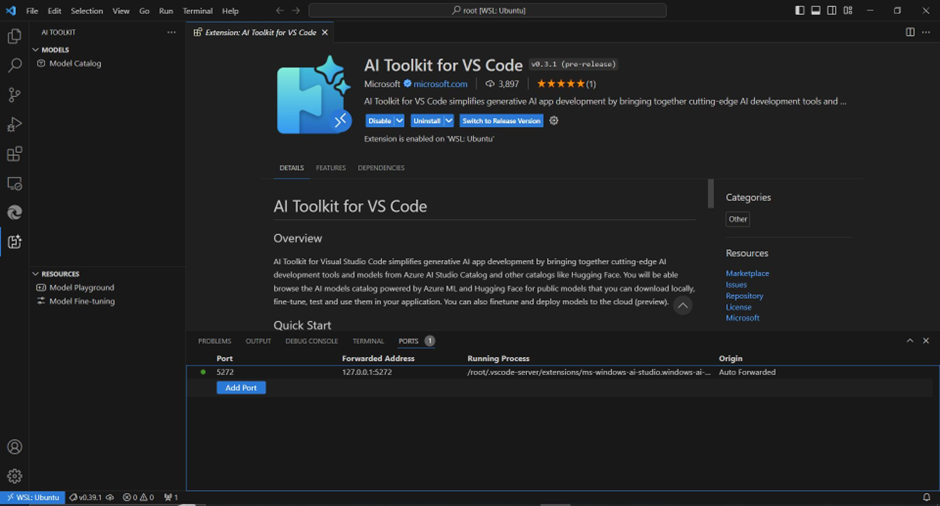Switch to the FEATURES tab
This screenshot has width=940, height=506.
(331, 168)
